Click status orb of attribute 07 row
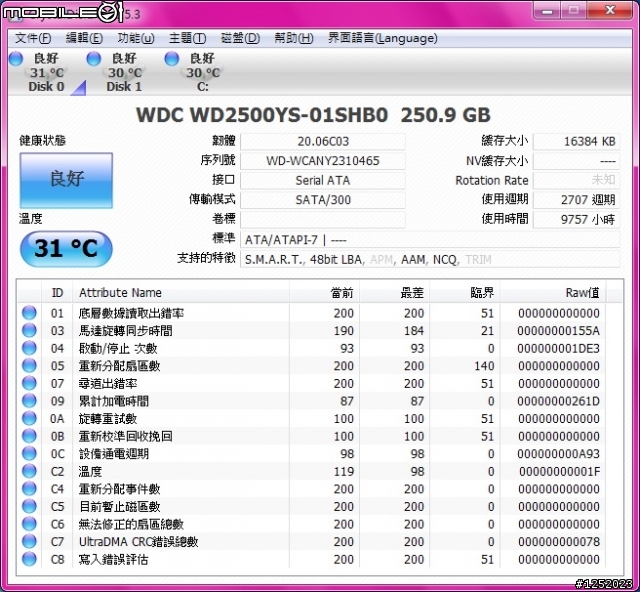Screen dimensions: 640x592 click(29, 383)
